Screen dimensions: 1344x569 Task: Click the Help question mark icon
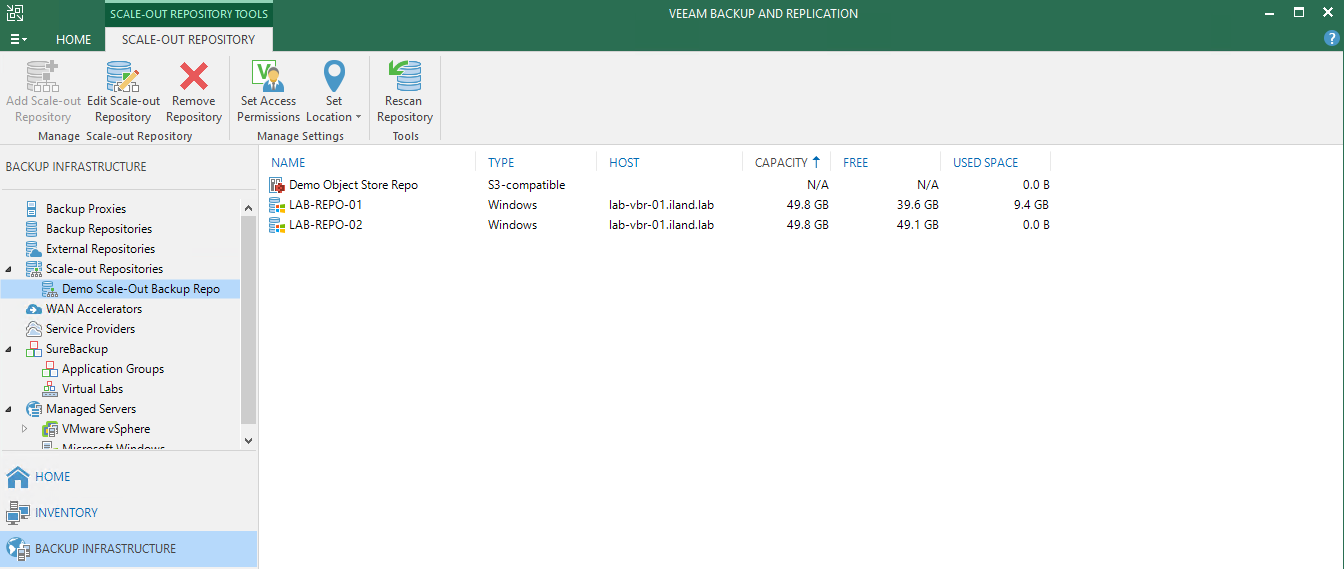(1331, 38)
